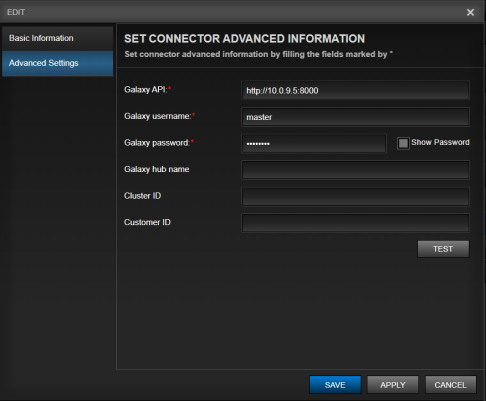Apply changes with the APPLY button
The image size is (486, 401).
(x=393, y=385)
